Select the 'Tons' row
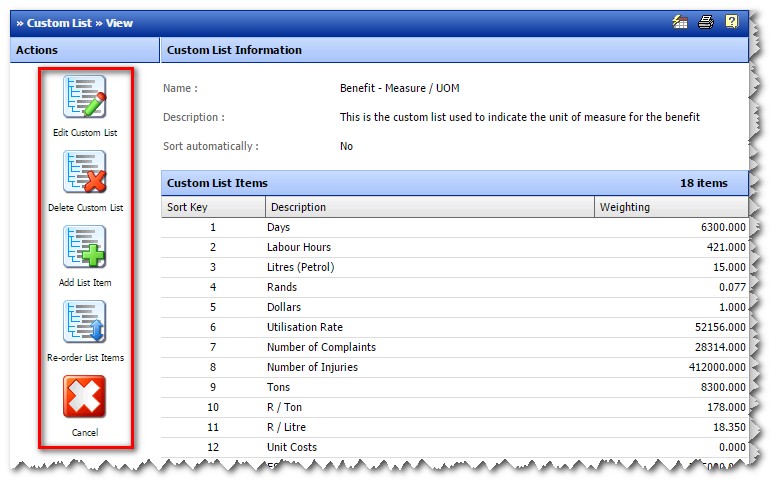Viewport: 777px width, 487px height. [454, 387]
